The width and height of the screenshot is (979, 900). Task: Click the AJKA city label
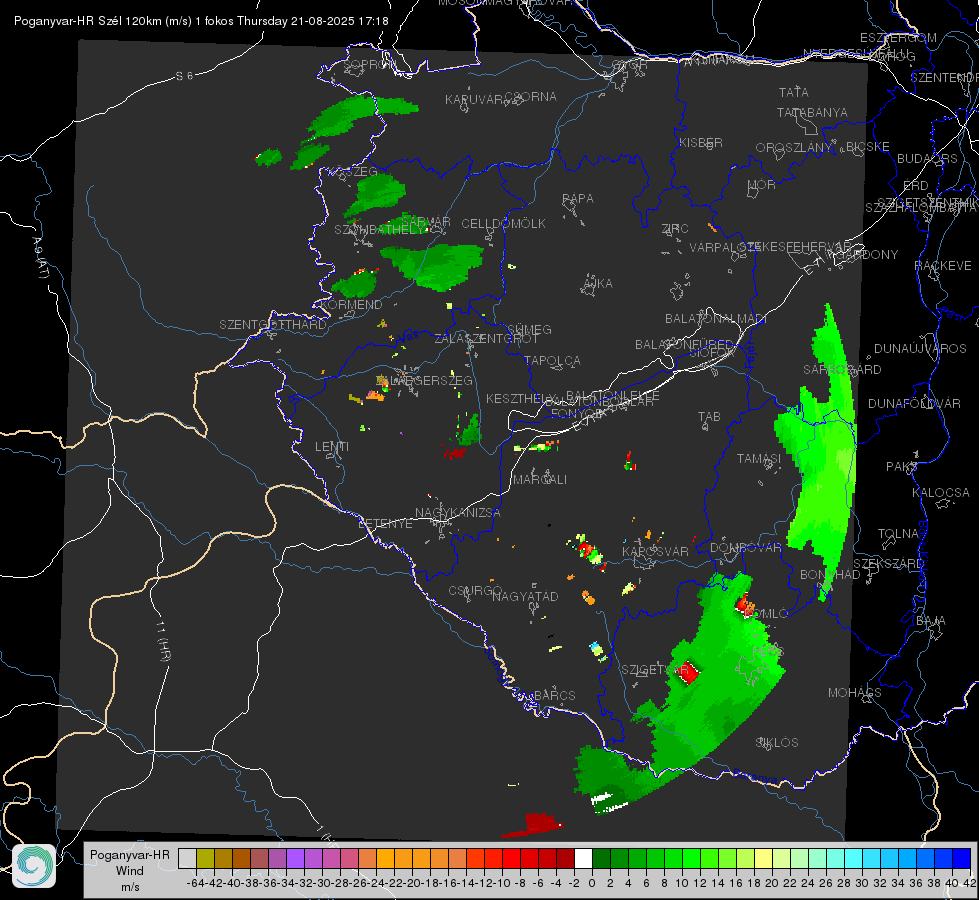click(x=597, y=284)
